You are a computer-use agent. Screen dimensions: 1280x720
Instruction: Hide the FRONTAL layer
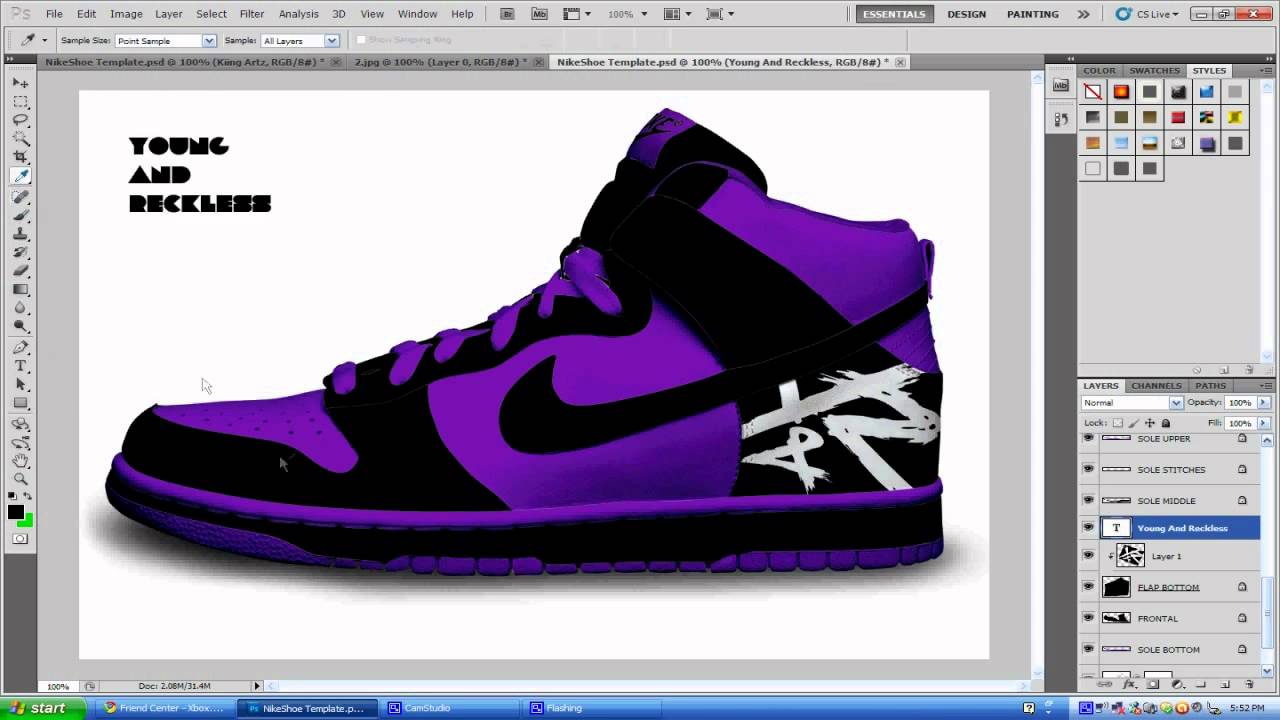point(1088,618)
